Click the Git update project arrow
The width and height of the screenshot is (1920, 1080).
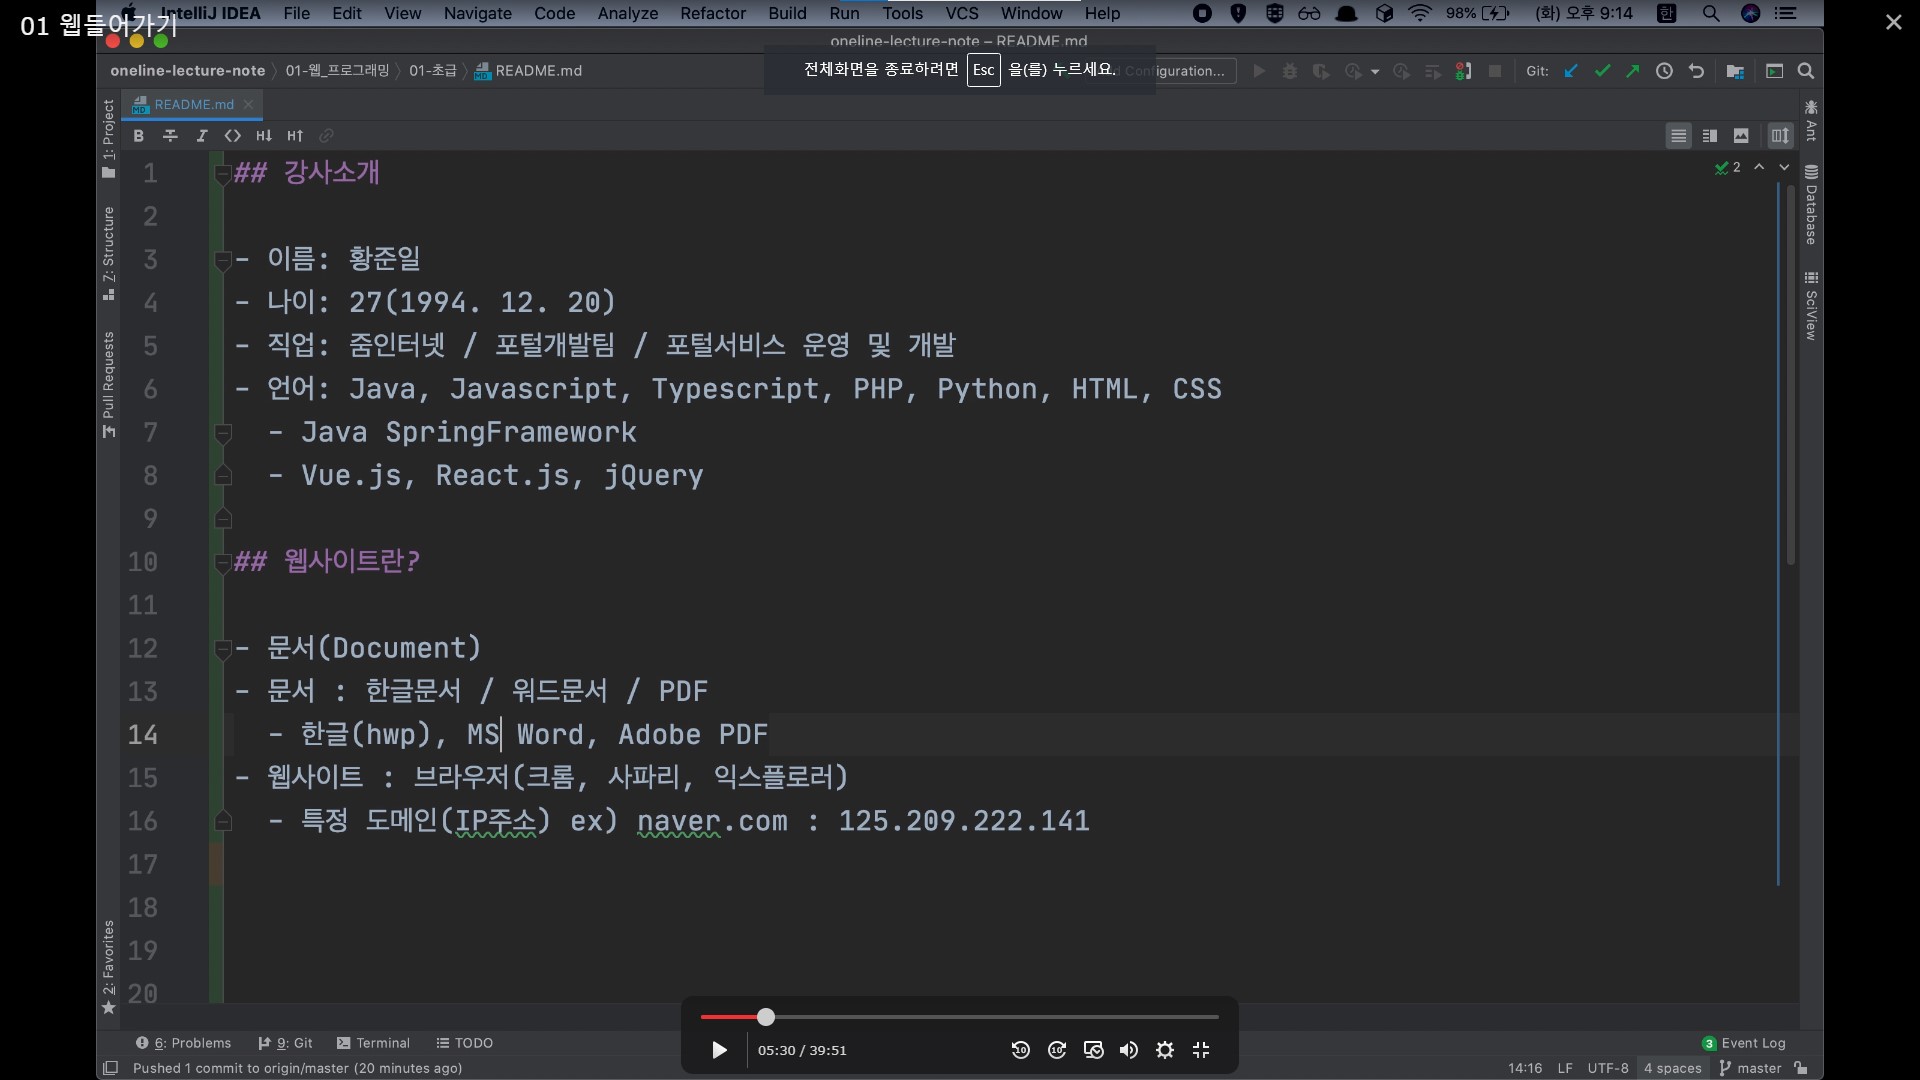click(x=1571, y=71)
